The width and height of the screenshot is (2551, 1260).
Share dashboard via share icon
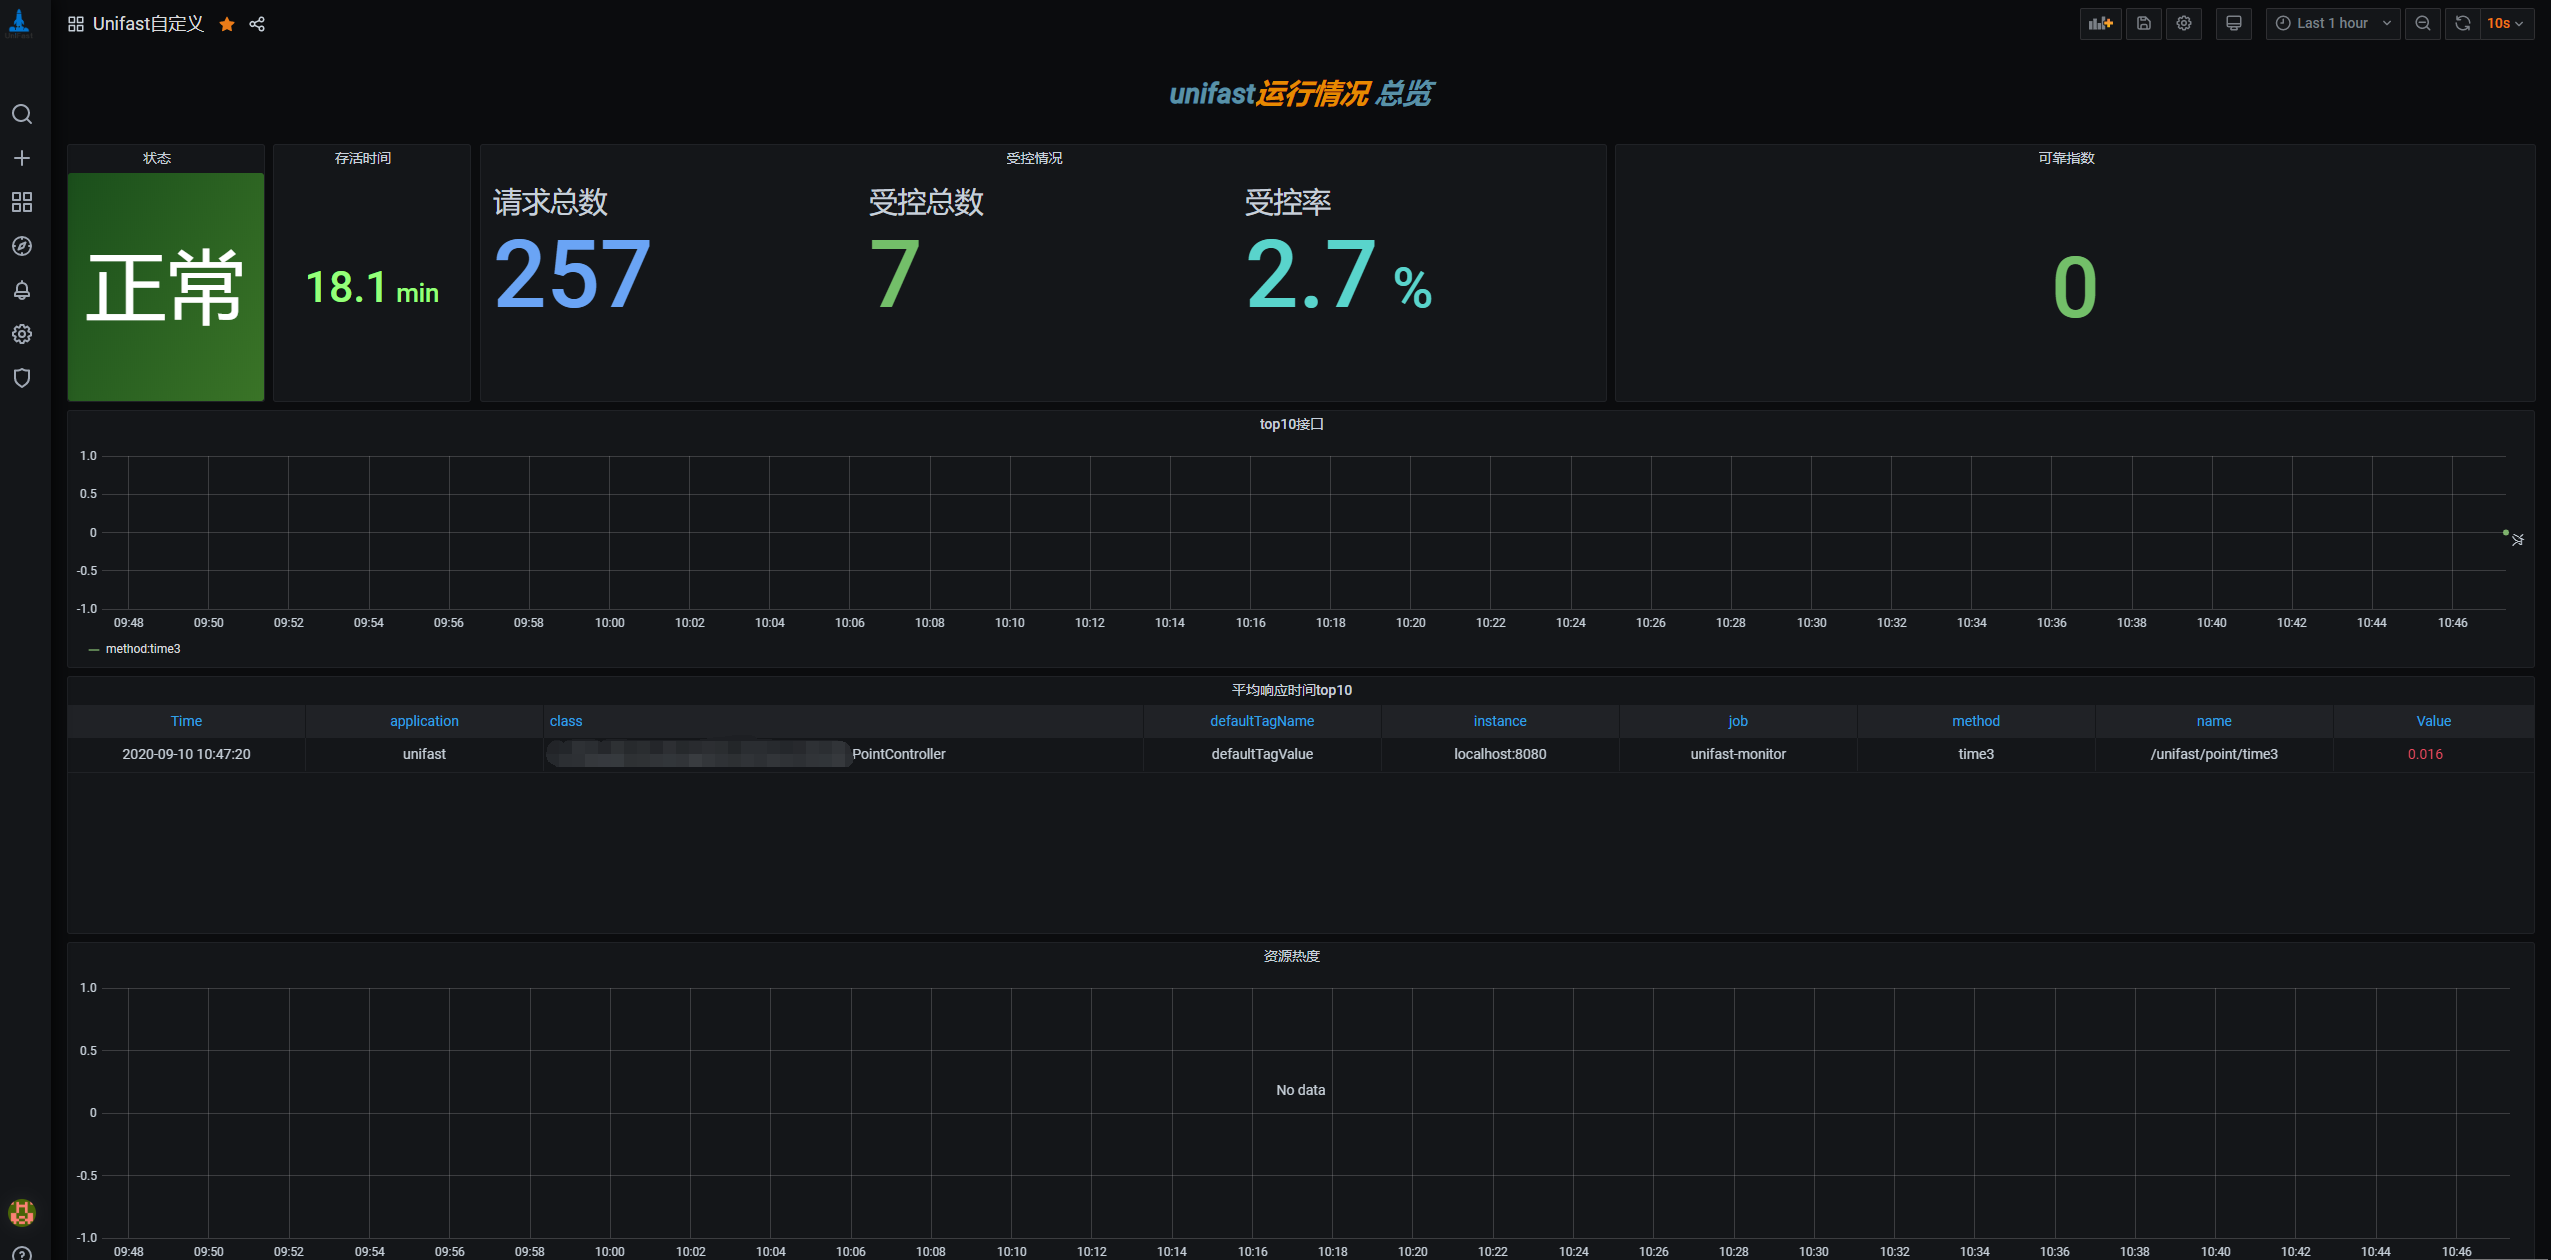click(x=257, y=24)
